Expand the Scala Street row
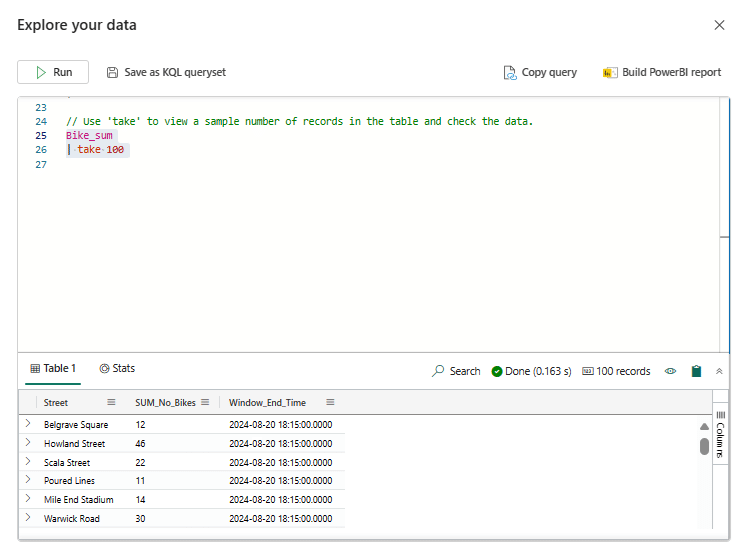 click(x=28, y=461)
